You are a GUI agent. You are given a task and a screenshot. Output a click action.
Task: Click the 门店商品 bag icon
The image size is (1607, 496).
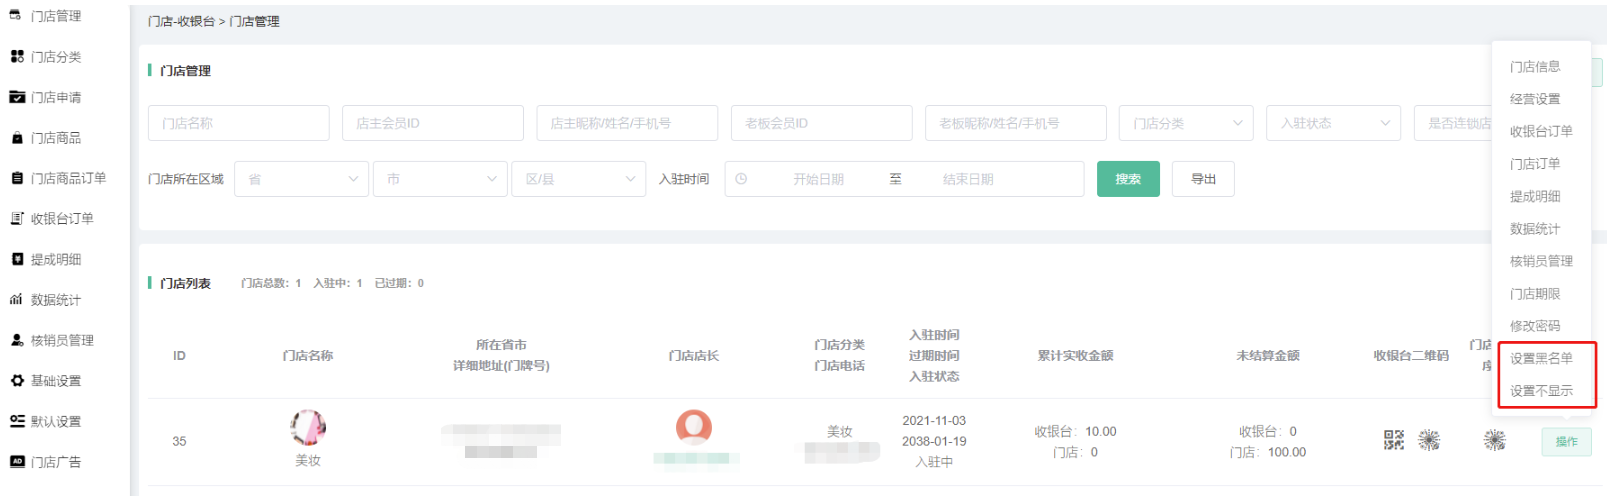point(17,138)
